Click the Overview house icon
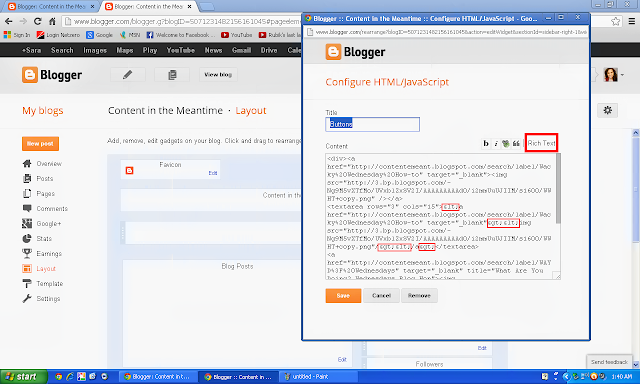This screenshot has height=384, width=640. pyautogui.click(x=27, y=164)
